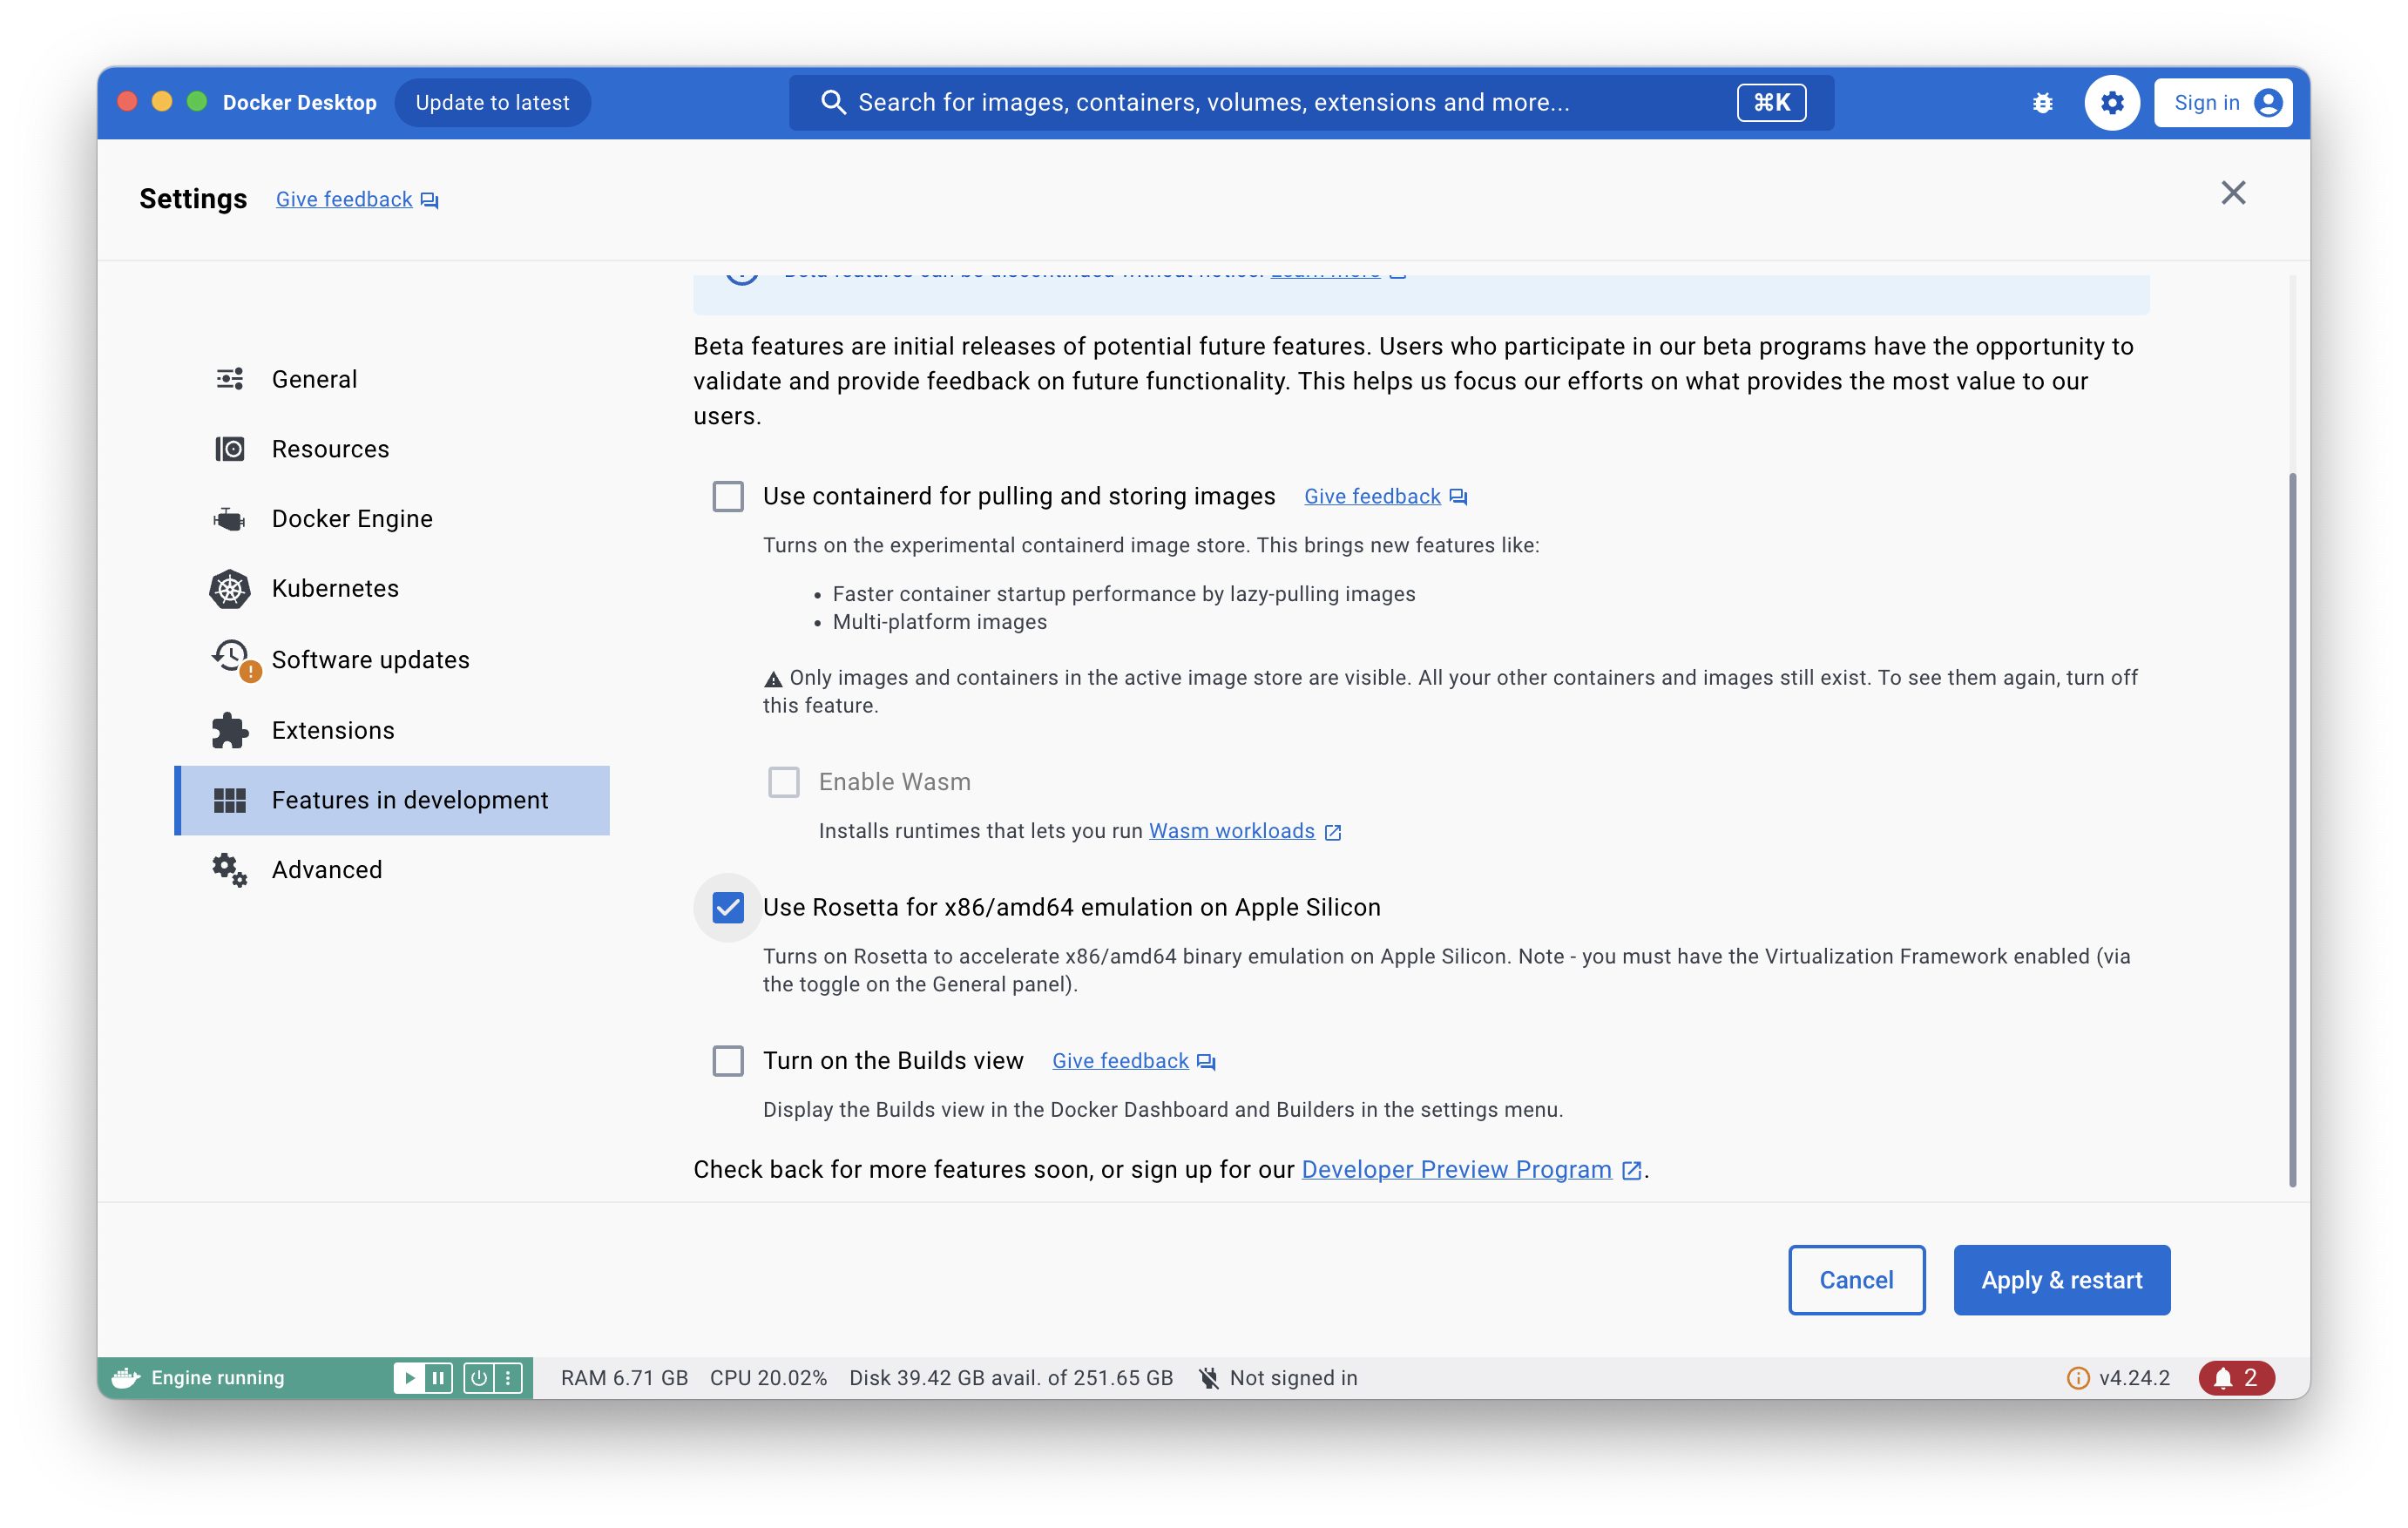Open the Advanced settings section
2408x1528 pixels.
pyautogui.click(x=392, y=870)
